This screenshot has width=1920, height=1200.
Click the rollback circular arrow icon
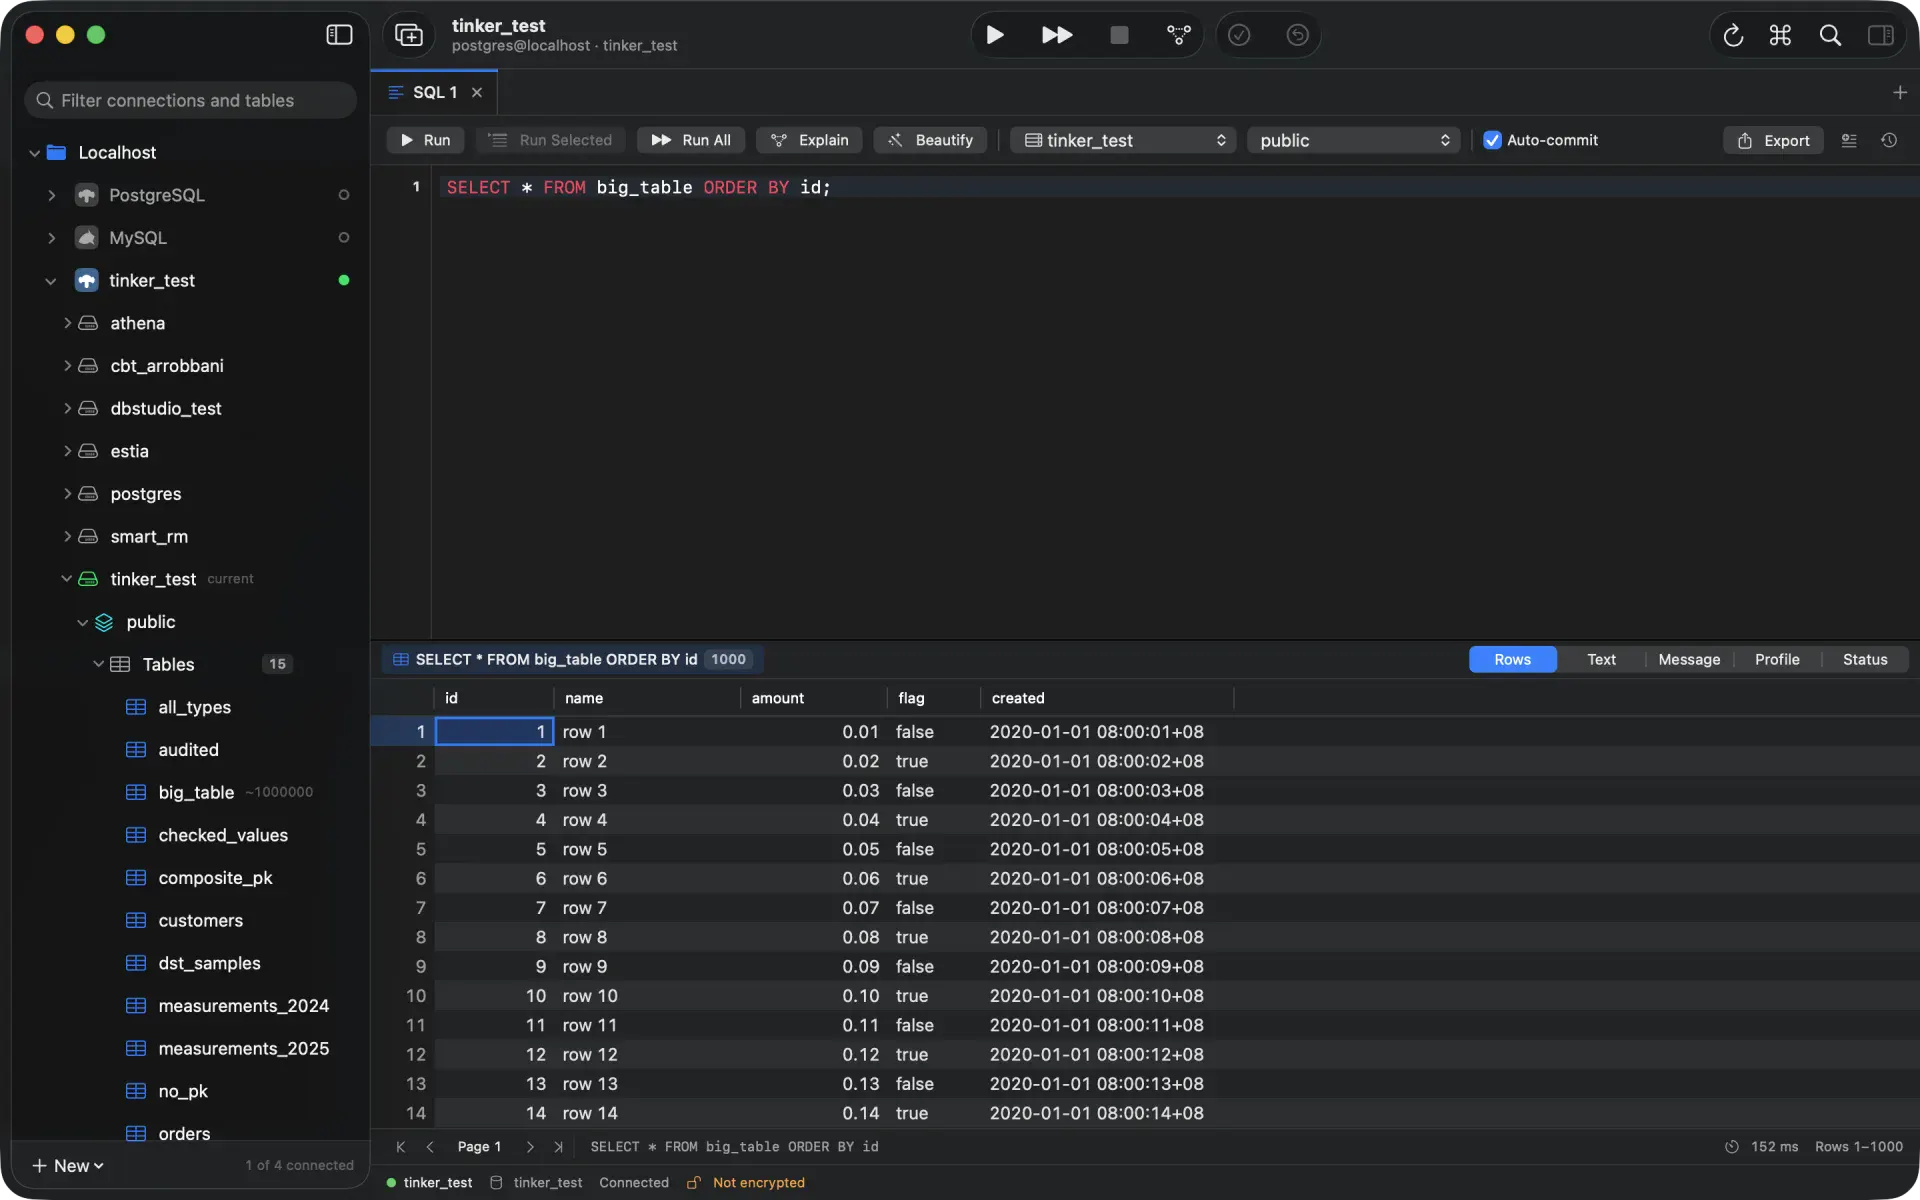[x=1297, y=35]
